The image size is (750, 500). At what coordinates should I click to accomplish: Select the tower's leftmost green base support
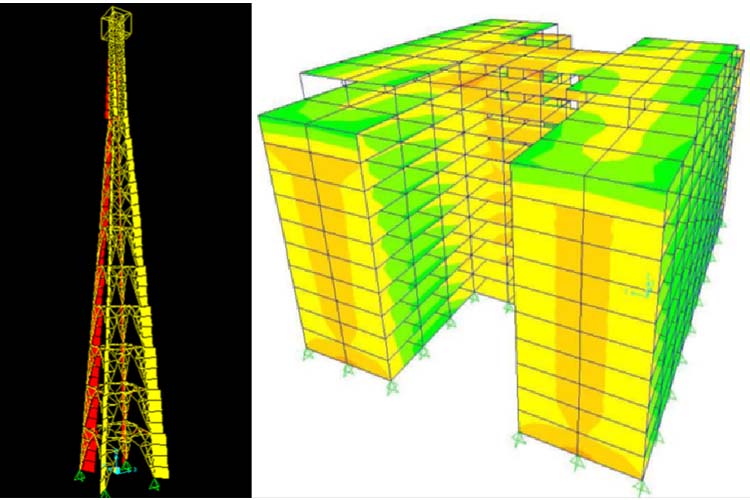79,478
